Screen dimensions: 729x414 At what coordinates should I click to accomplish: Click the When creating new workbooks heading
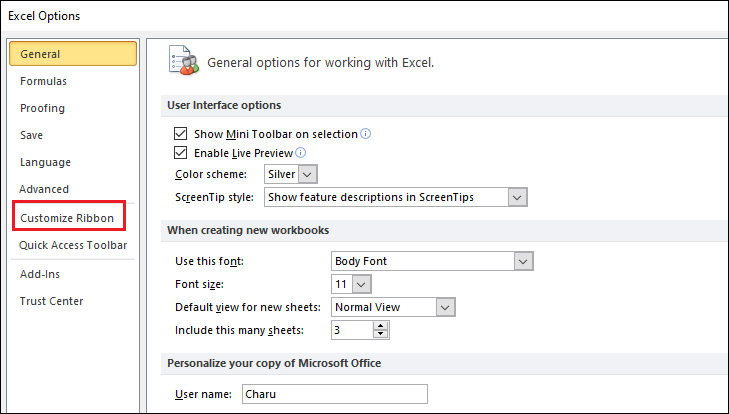[x=248, y=231]
